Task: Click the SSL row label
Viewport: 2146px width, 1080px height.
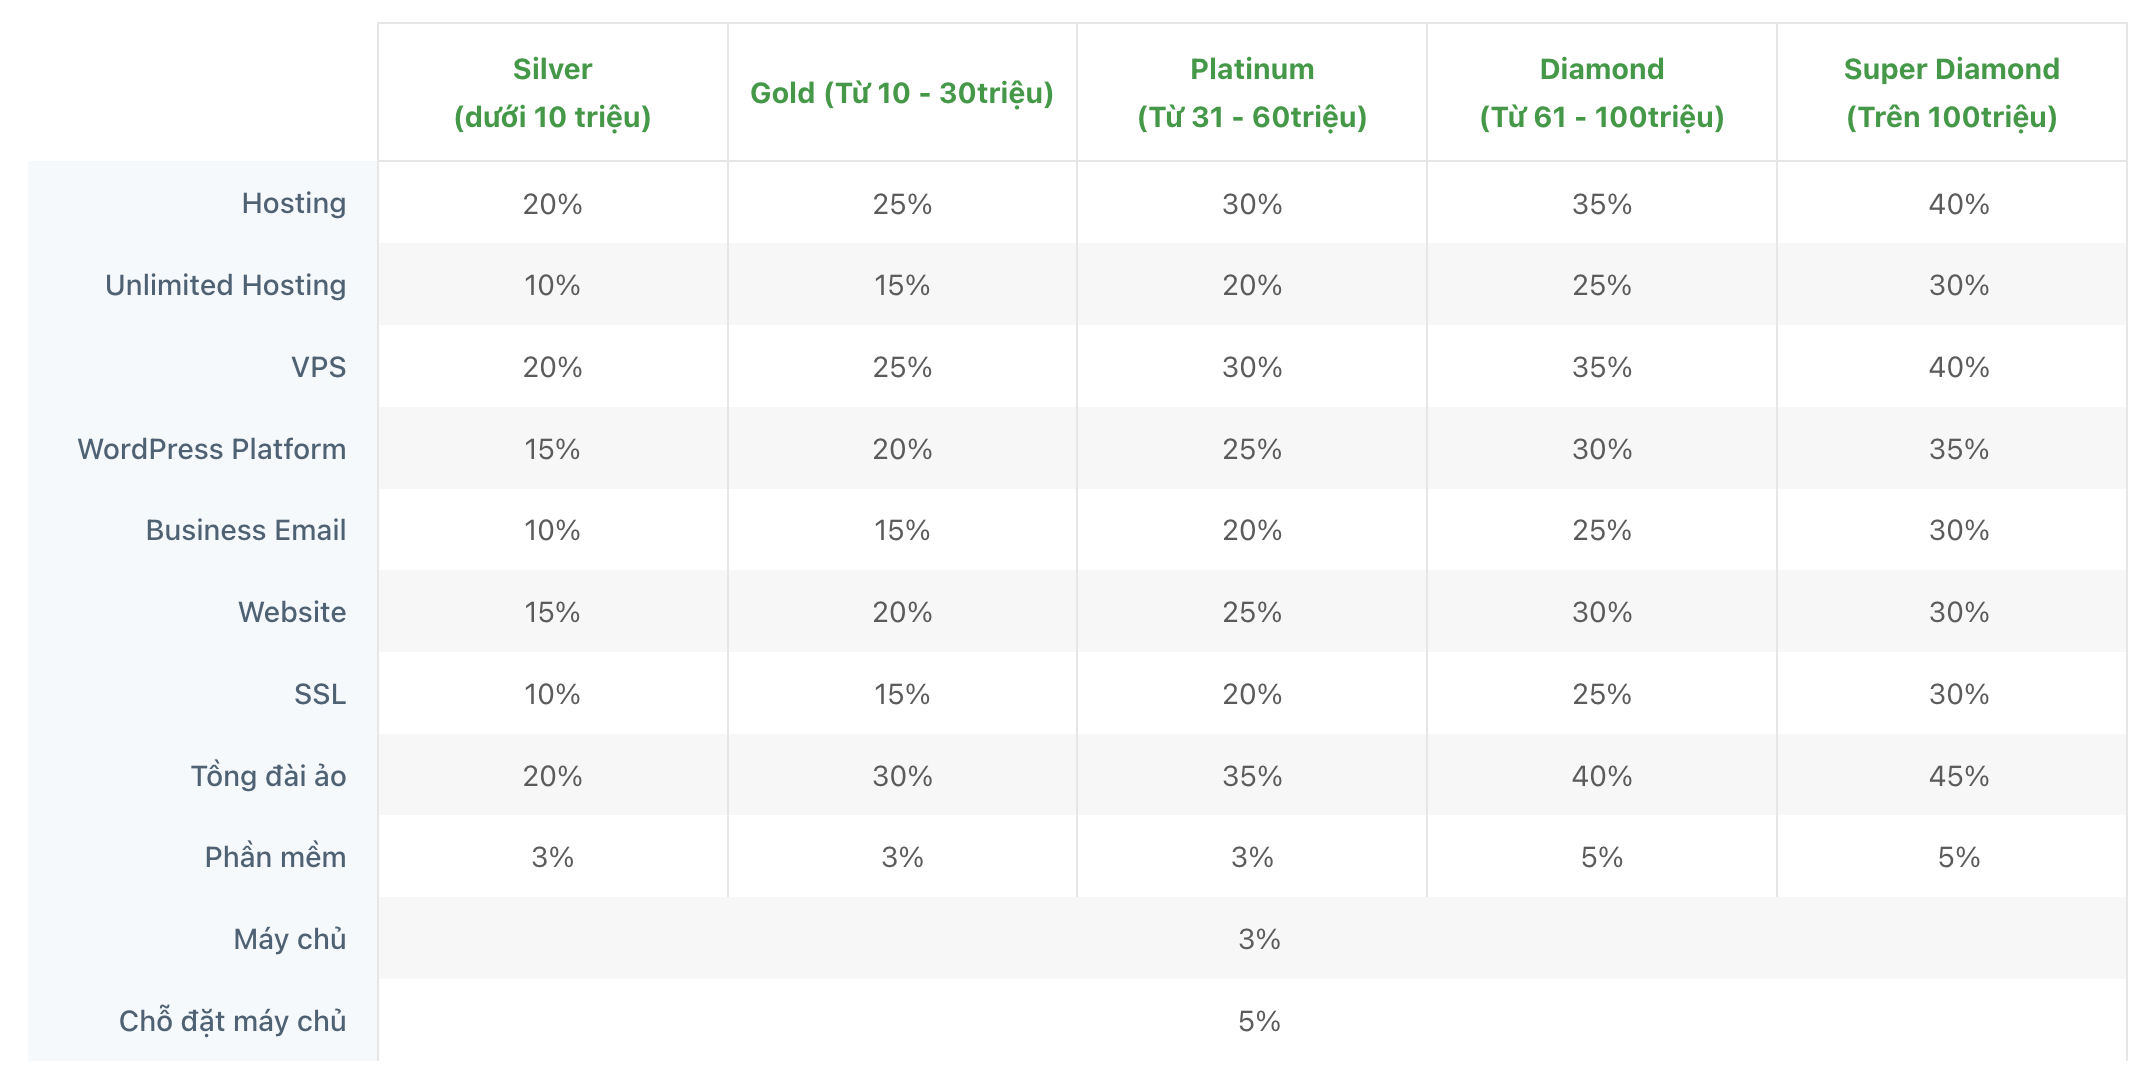Action: click(x=319, y=694)
